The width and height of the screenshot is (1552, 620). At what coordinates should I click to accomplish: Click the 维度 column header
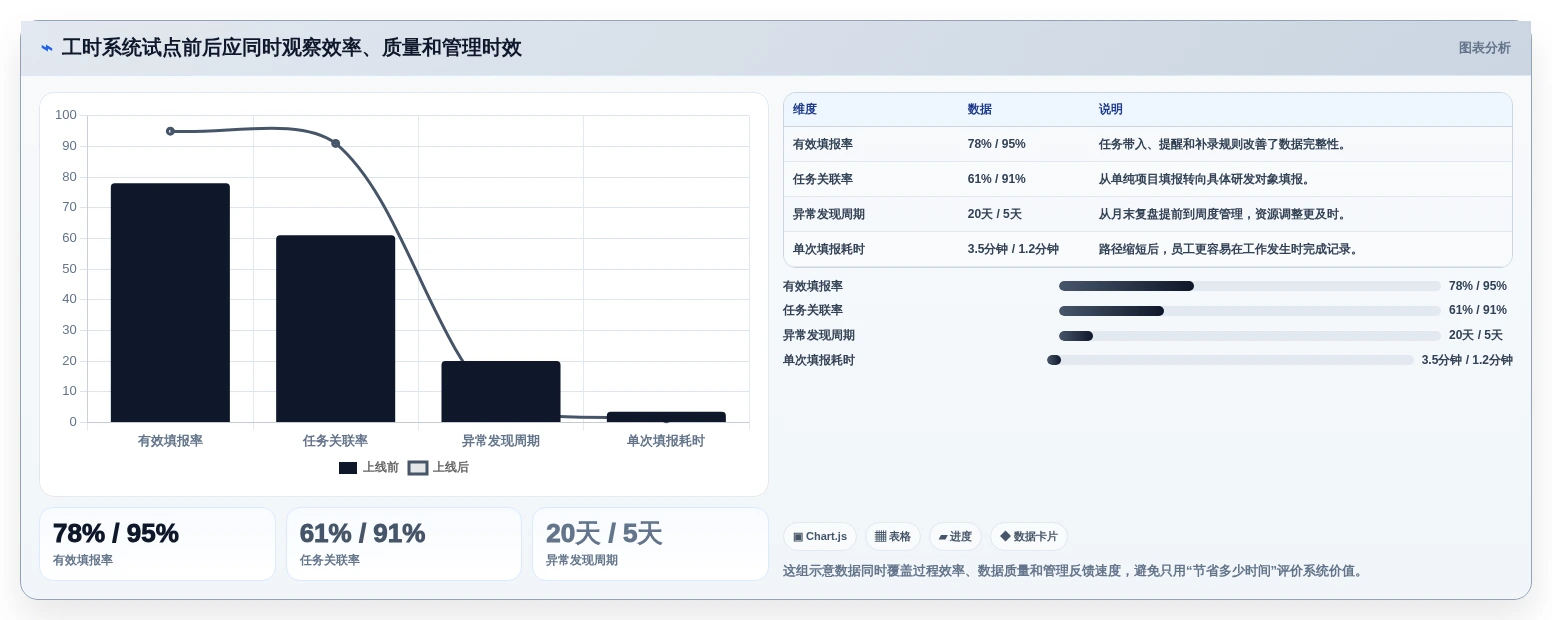click(x=805, y=110)
